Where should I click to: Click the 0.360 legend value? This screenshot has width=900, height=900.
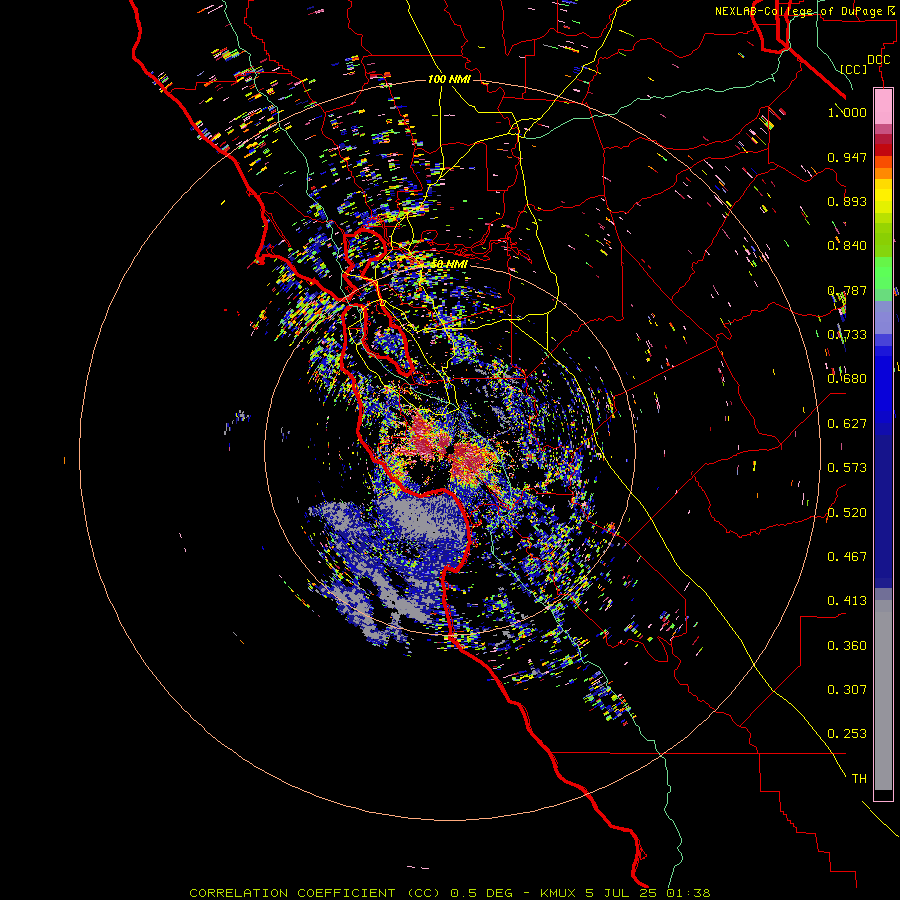point(847,646)
